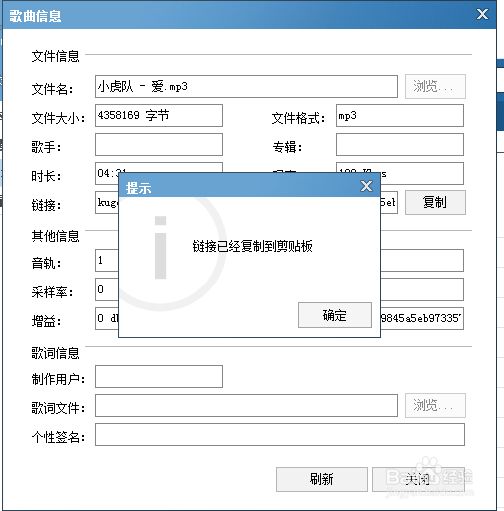Screen dimensions: 504x511
Task: Click the 制作用户 input field
Action: pos(159,376)
